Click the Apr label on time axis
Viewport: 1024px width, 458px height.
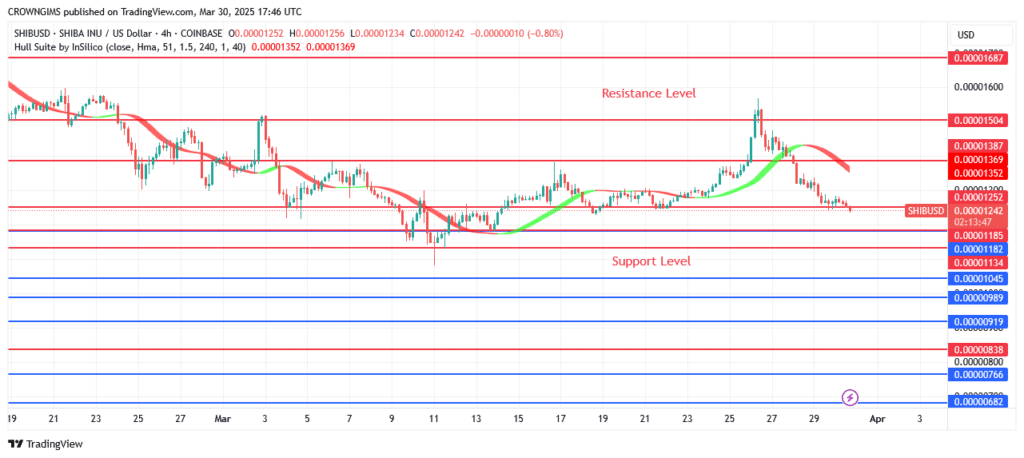point(878,418)
